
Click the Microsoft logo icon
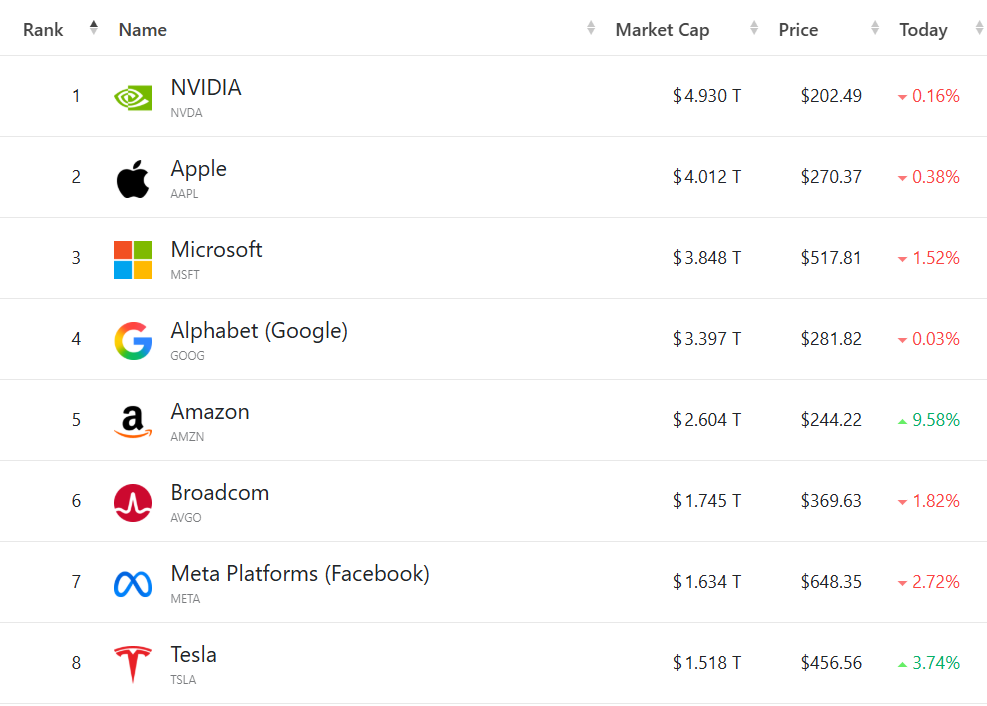[x=133, y=259]
